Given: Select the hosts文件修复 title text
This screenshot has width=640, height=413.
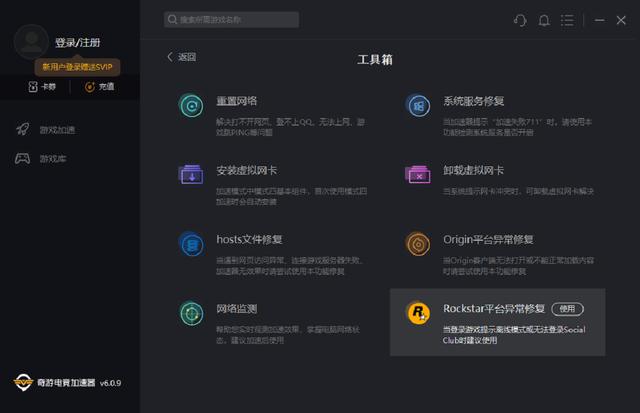Looking at the screenshot, I should (x=249, y=240).
